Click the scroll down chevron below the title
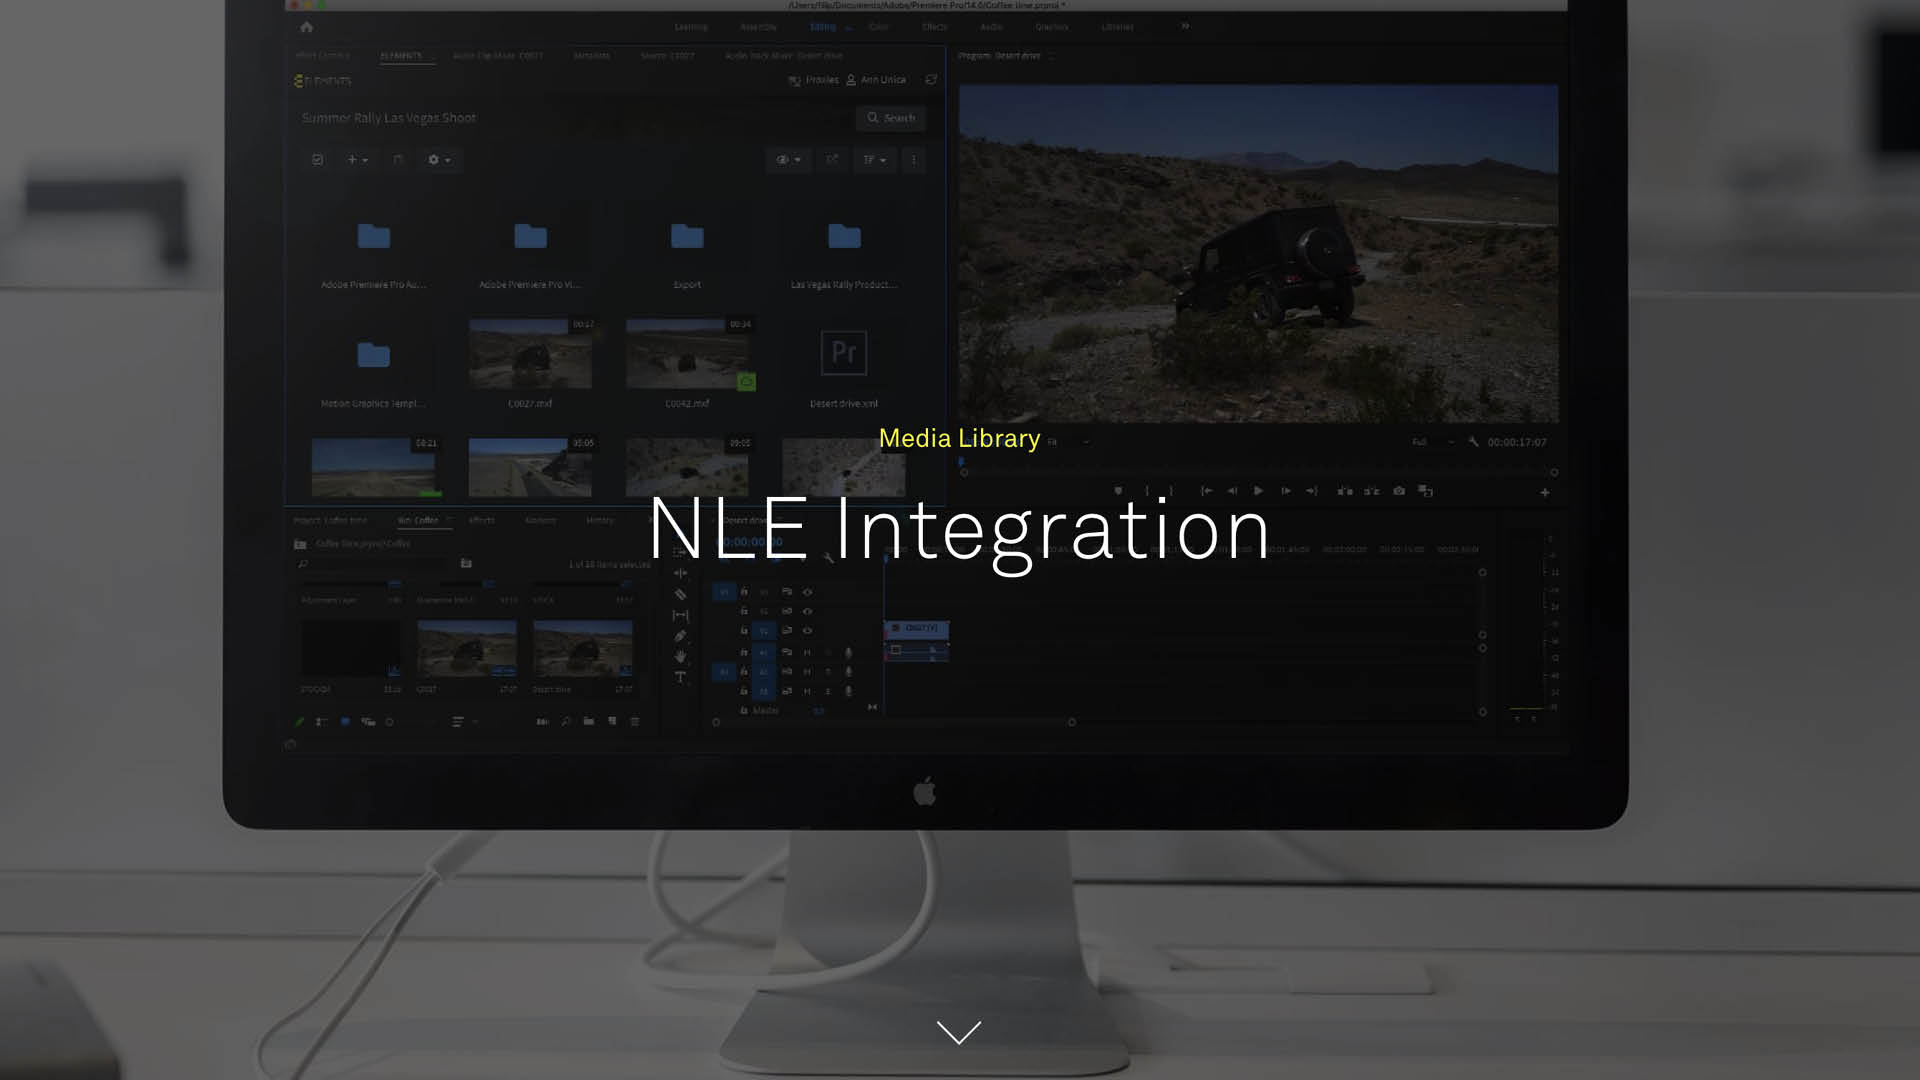 (x=959, y=1032)
